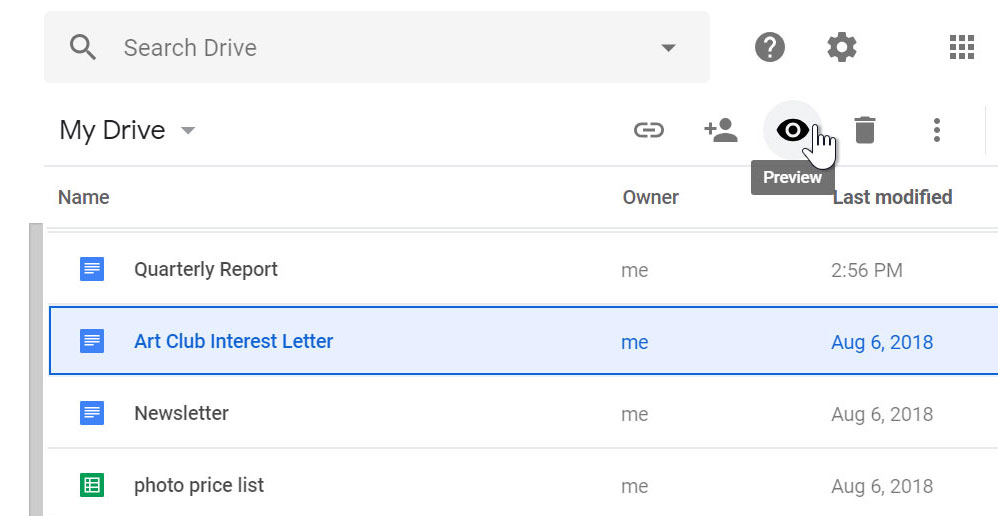Open the Google apps grid
The width and height of the screenshot is (998, 516).
pyautogui.click(x=961, y=47)
